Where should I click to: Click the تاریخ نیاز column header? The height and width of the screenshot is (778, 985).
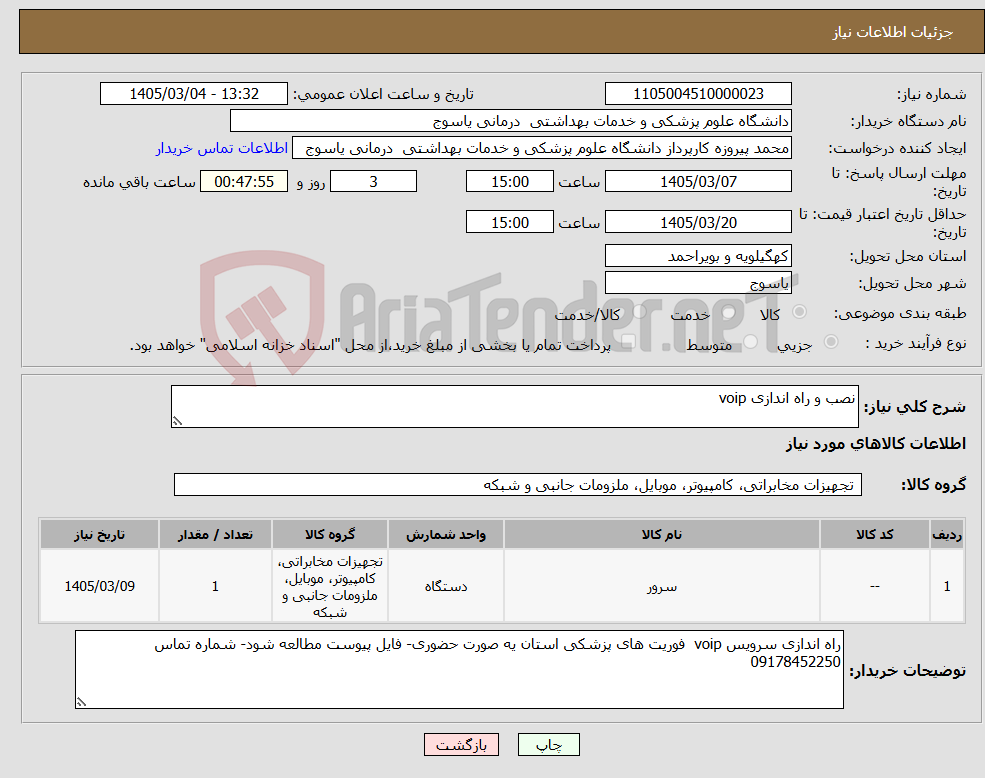point(99,534)
